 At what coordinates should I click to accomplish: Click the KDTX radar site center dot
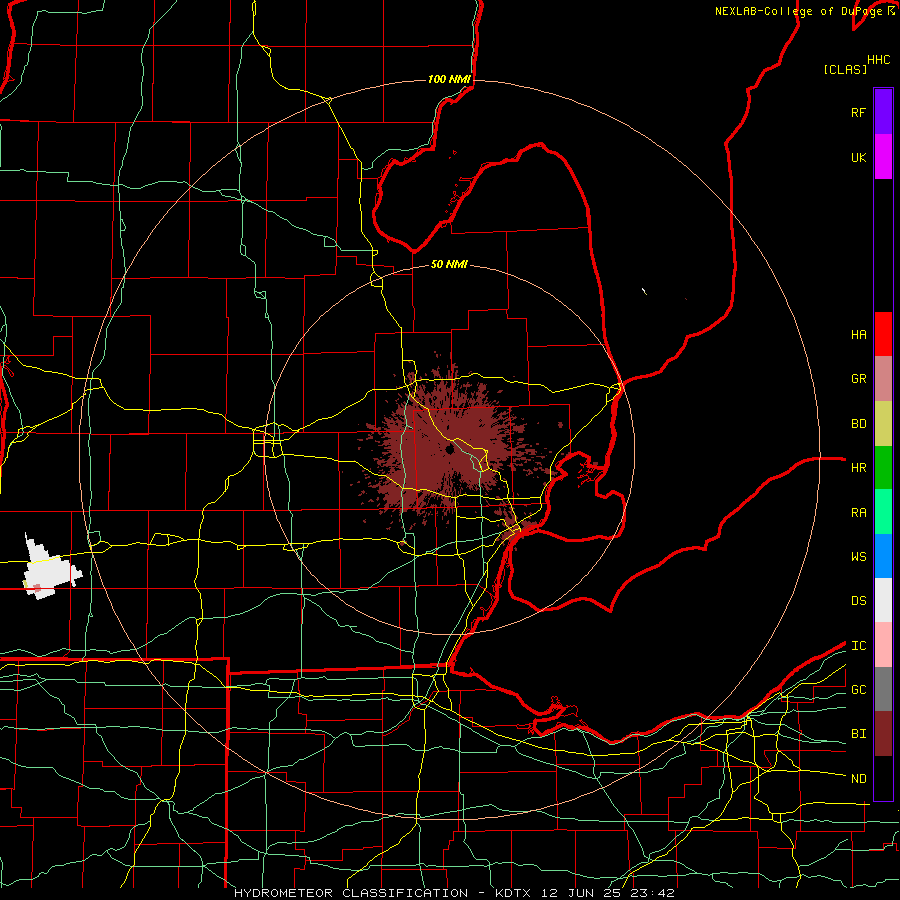450,449
